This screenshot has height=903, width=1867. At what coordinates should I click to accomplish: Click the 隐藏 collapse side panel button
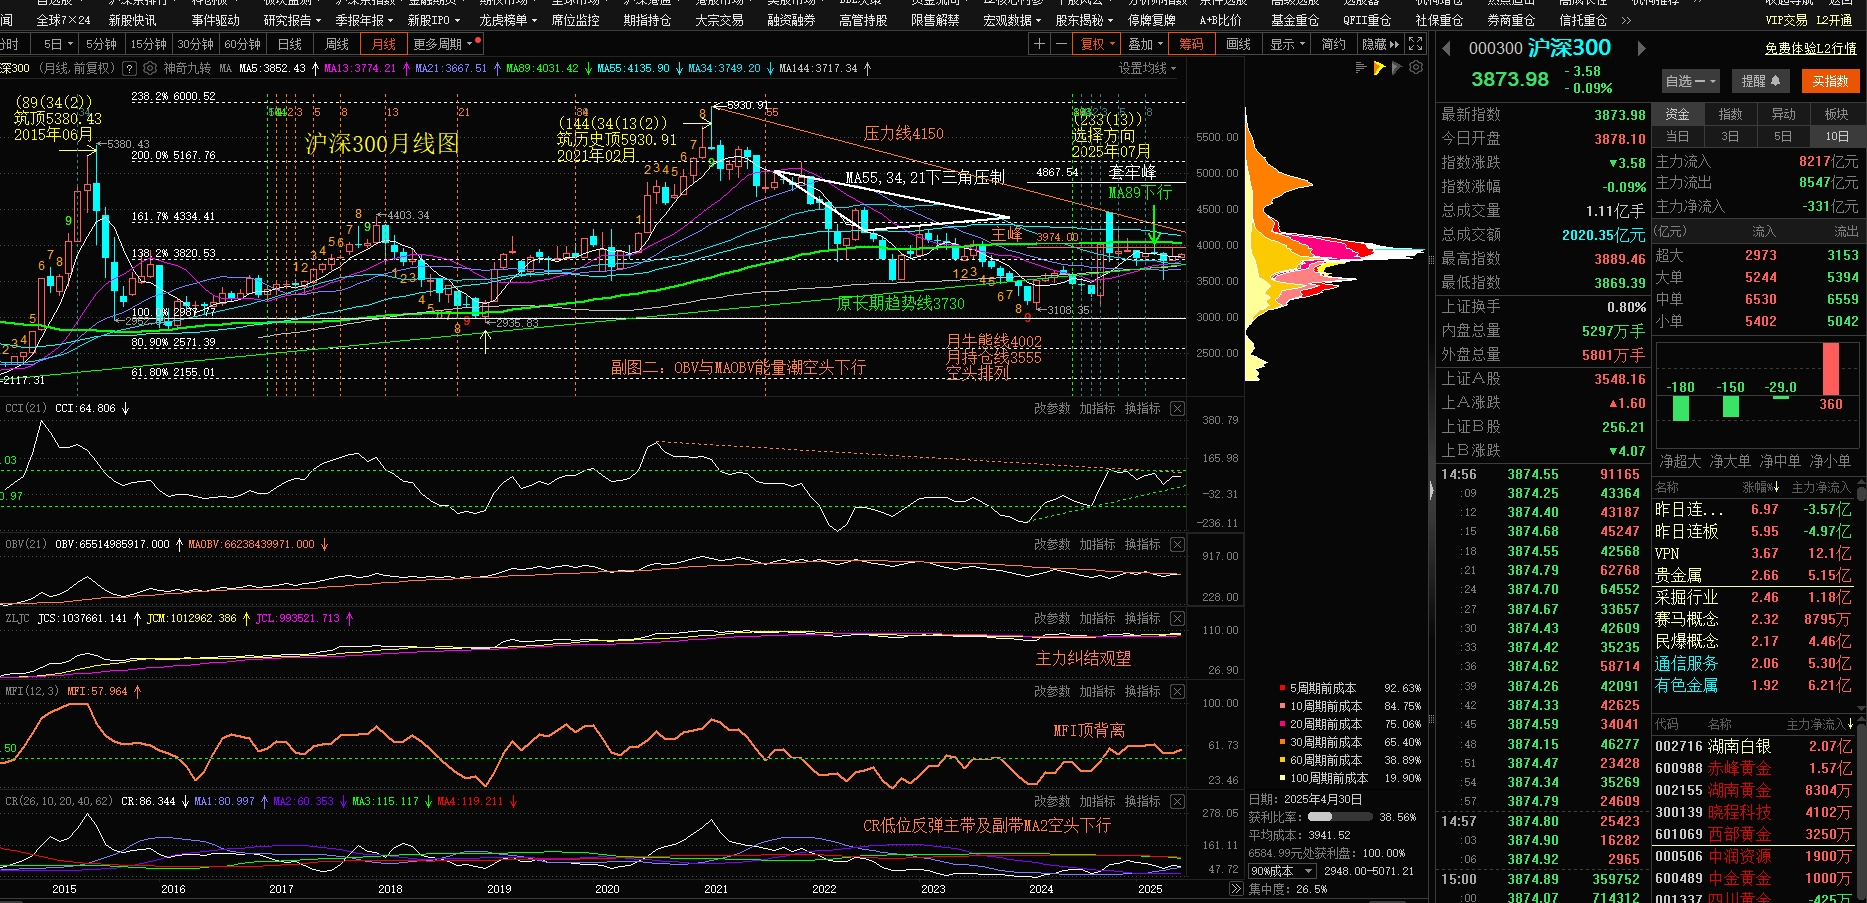[1381, 44]
